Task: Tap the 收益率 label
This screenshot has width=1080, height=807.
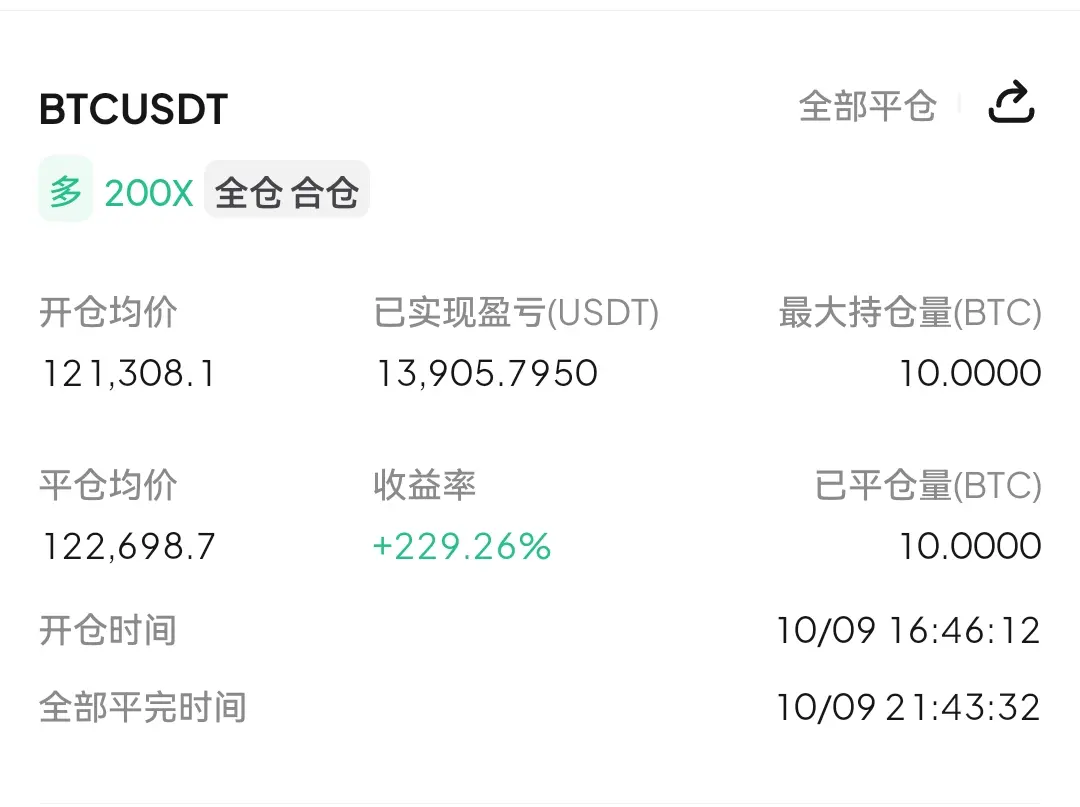Action: coord(425,485)
